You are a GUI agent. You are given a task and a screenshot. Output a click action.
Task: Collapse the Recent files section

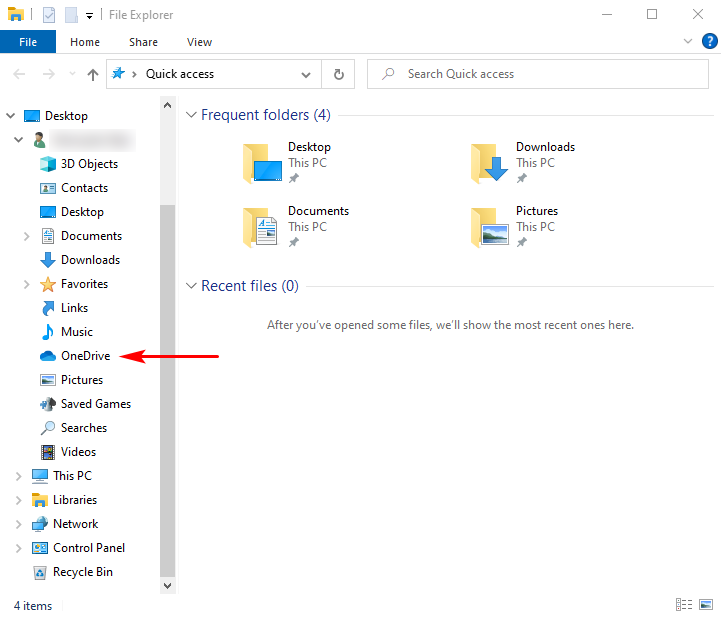pyautogui.click(x=191, y=286)
